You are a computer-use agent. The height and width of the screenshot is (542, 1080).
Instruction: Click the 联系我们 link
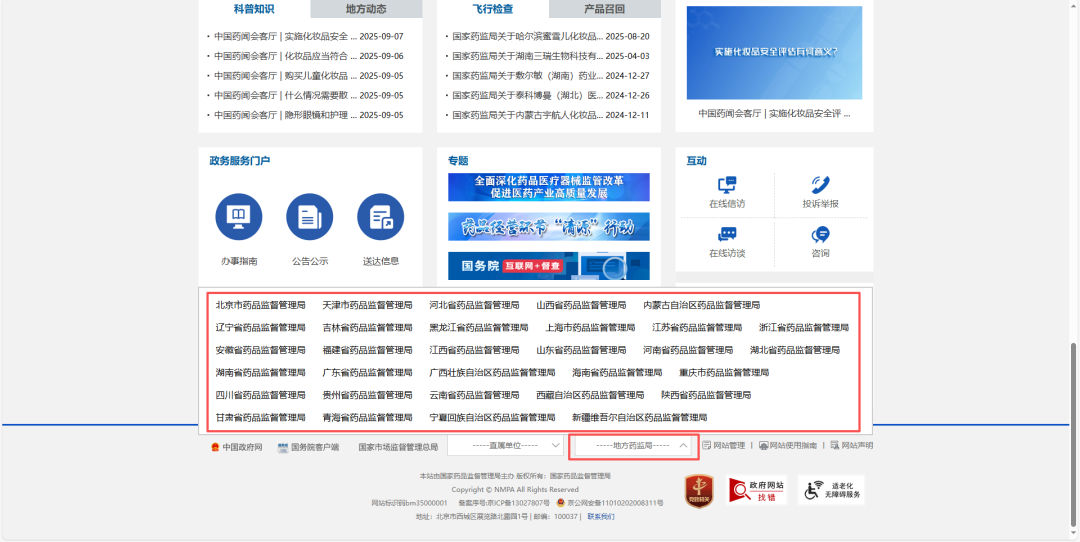coord(601,517)
